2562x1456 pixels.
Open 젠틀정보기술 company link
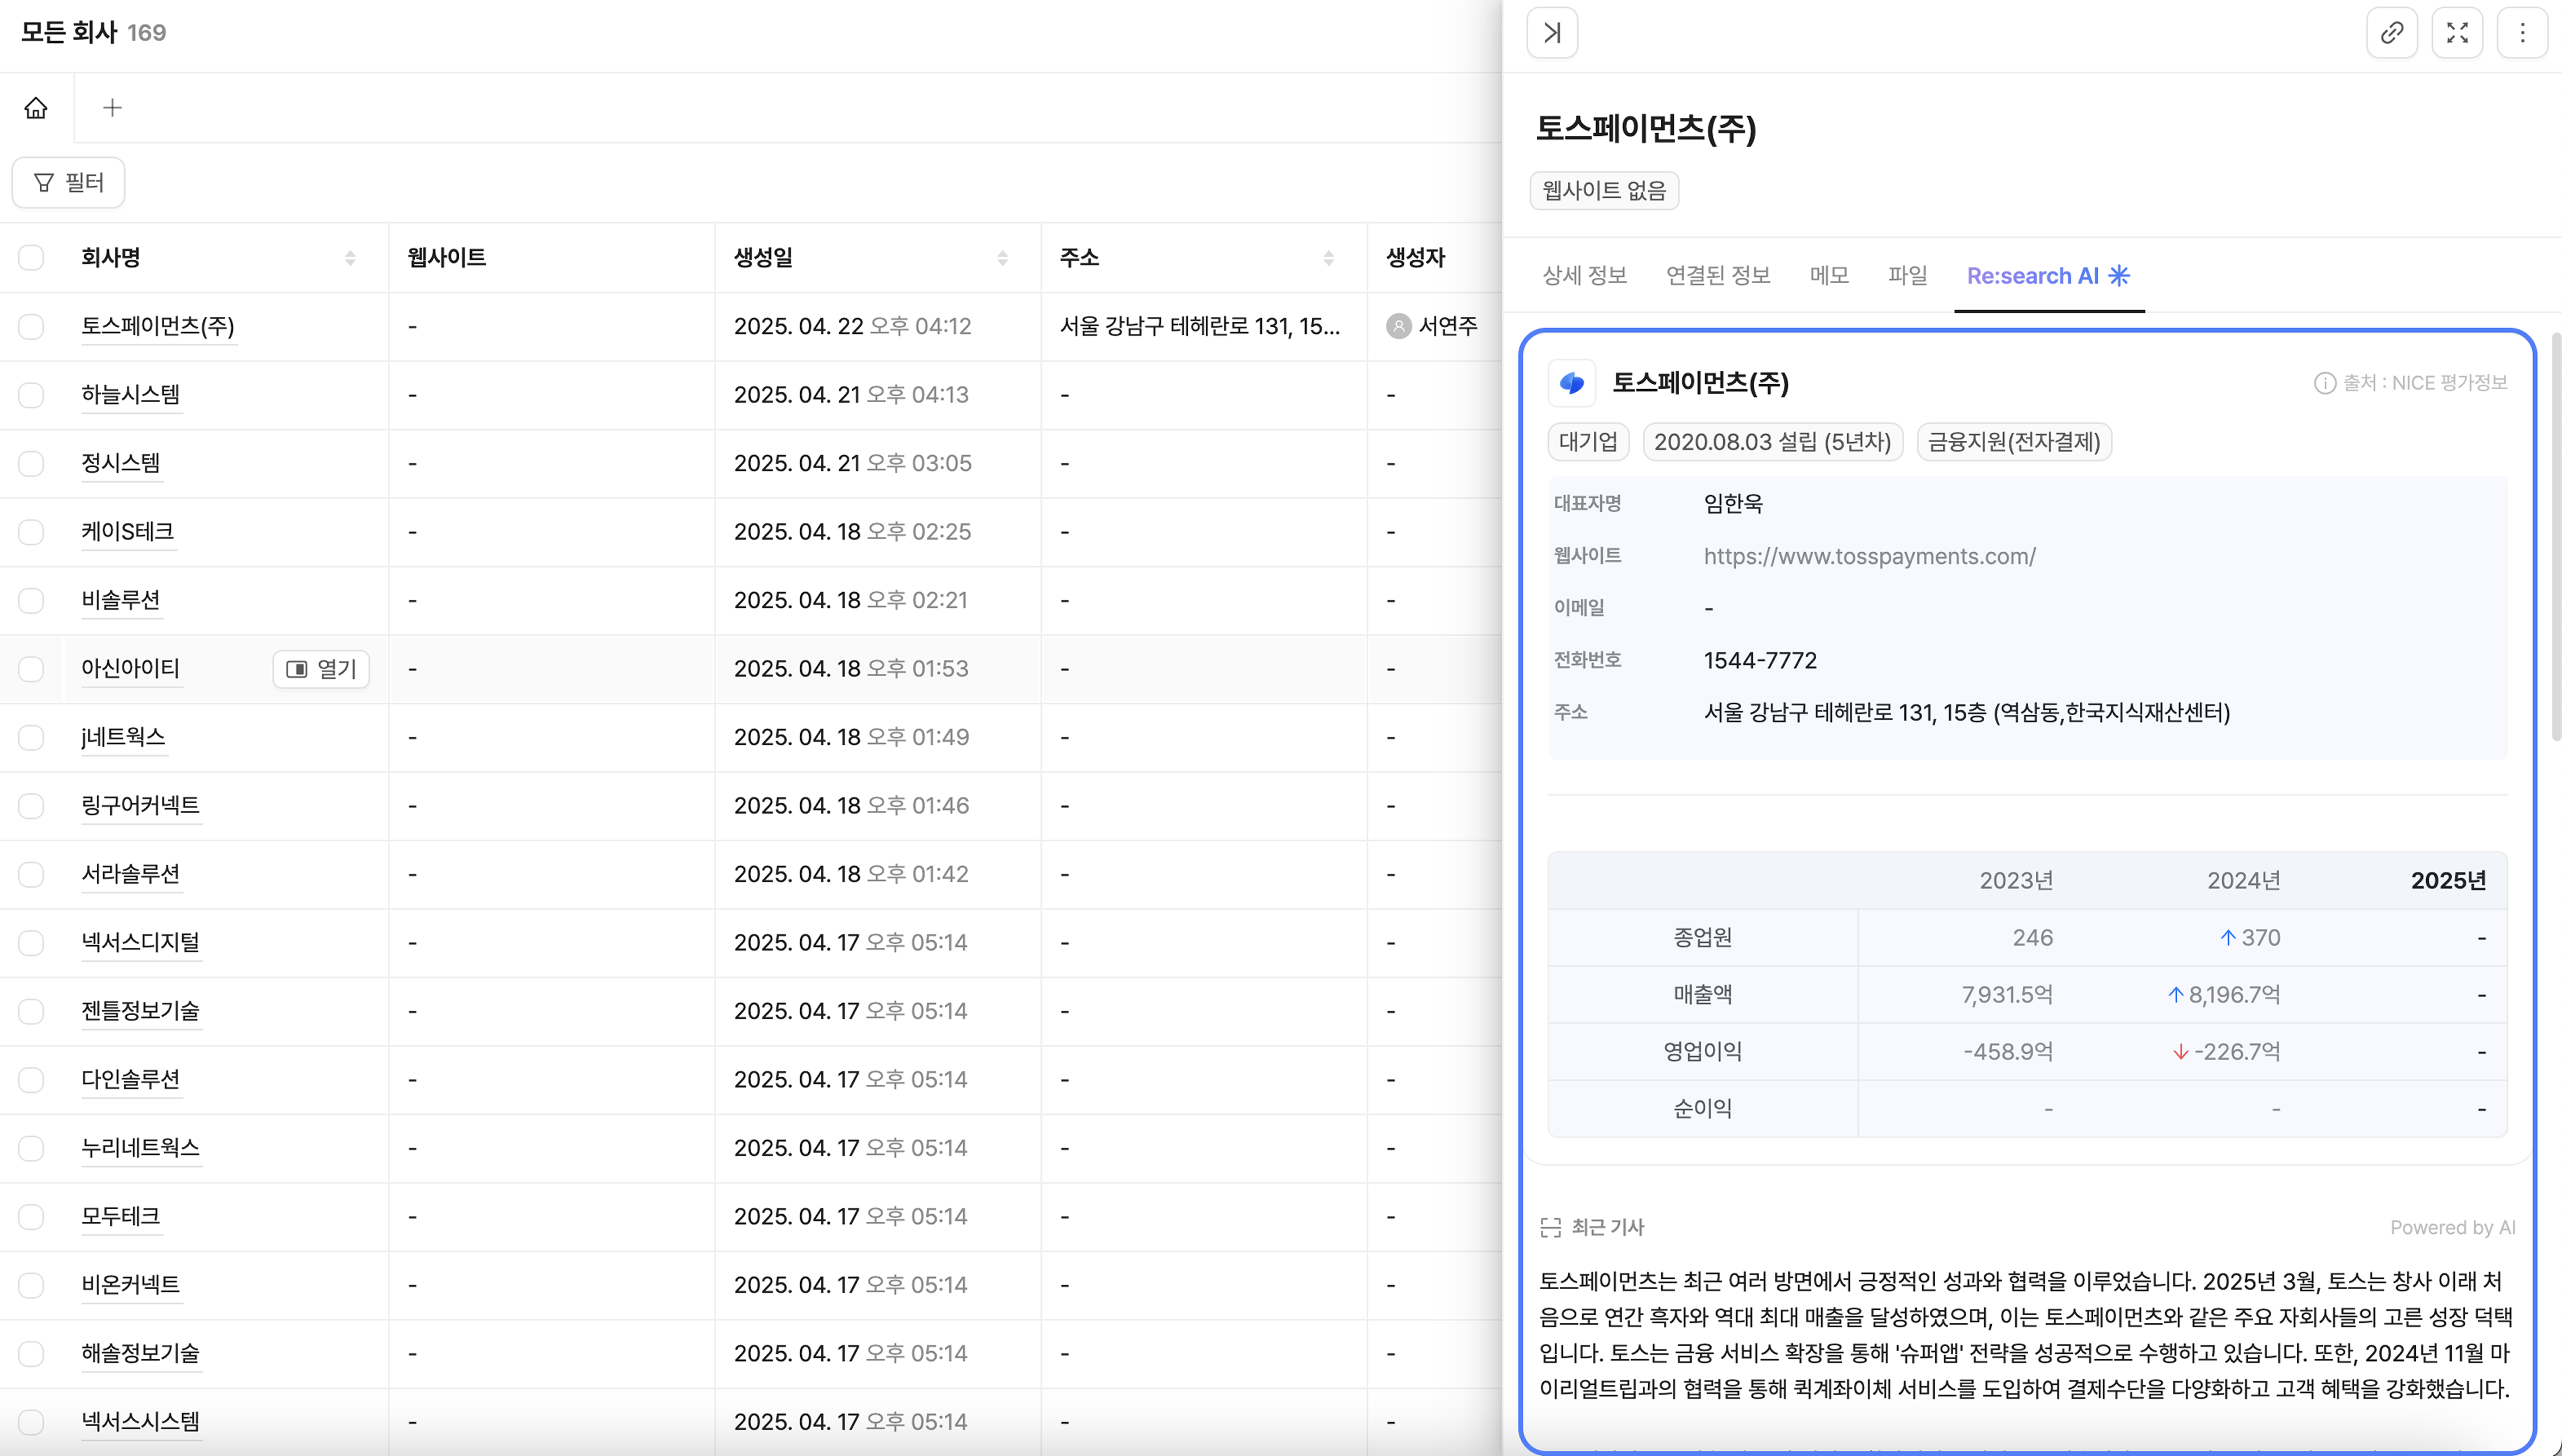(140, 1011)
